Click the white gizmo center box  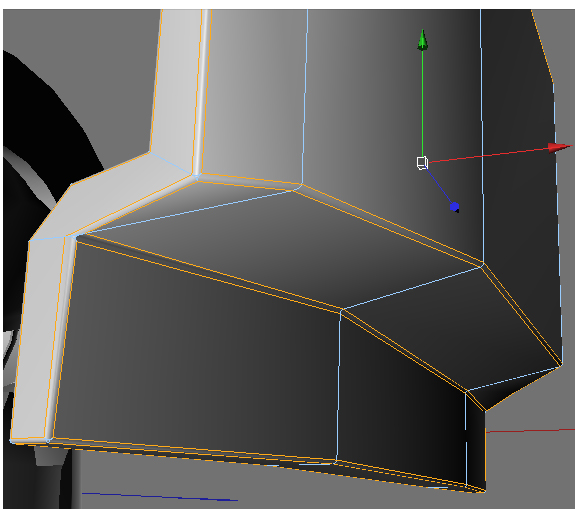click(x=422, y=162)
